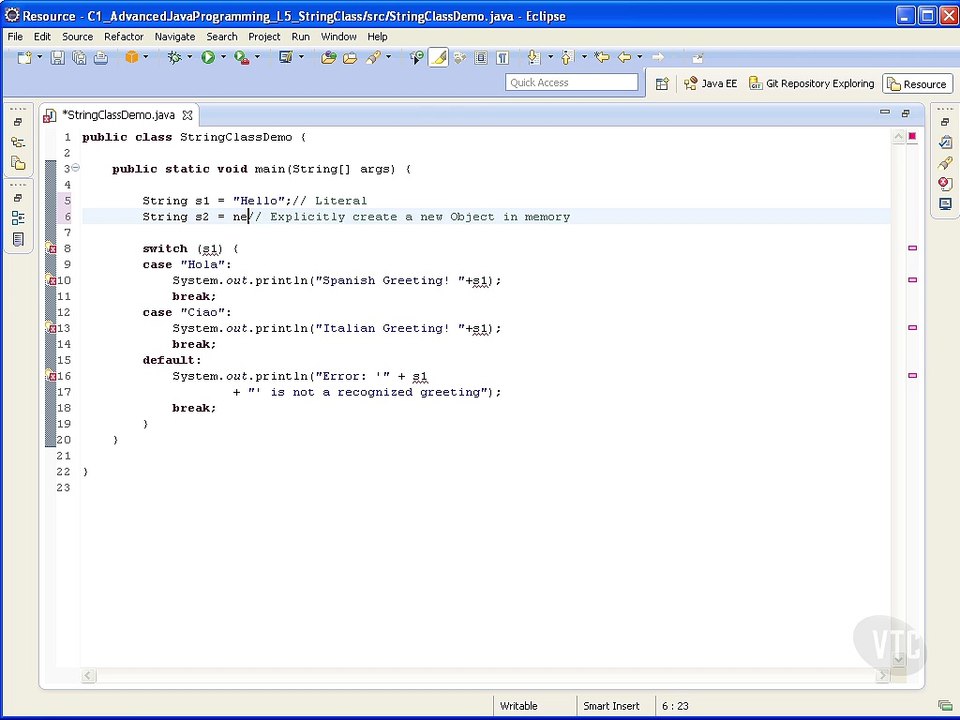
Task: Open the Outline fast view icon
Action: coord(18,218)
